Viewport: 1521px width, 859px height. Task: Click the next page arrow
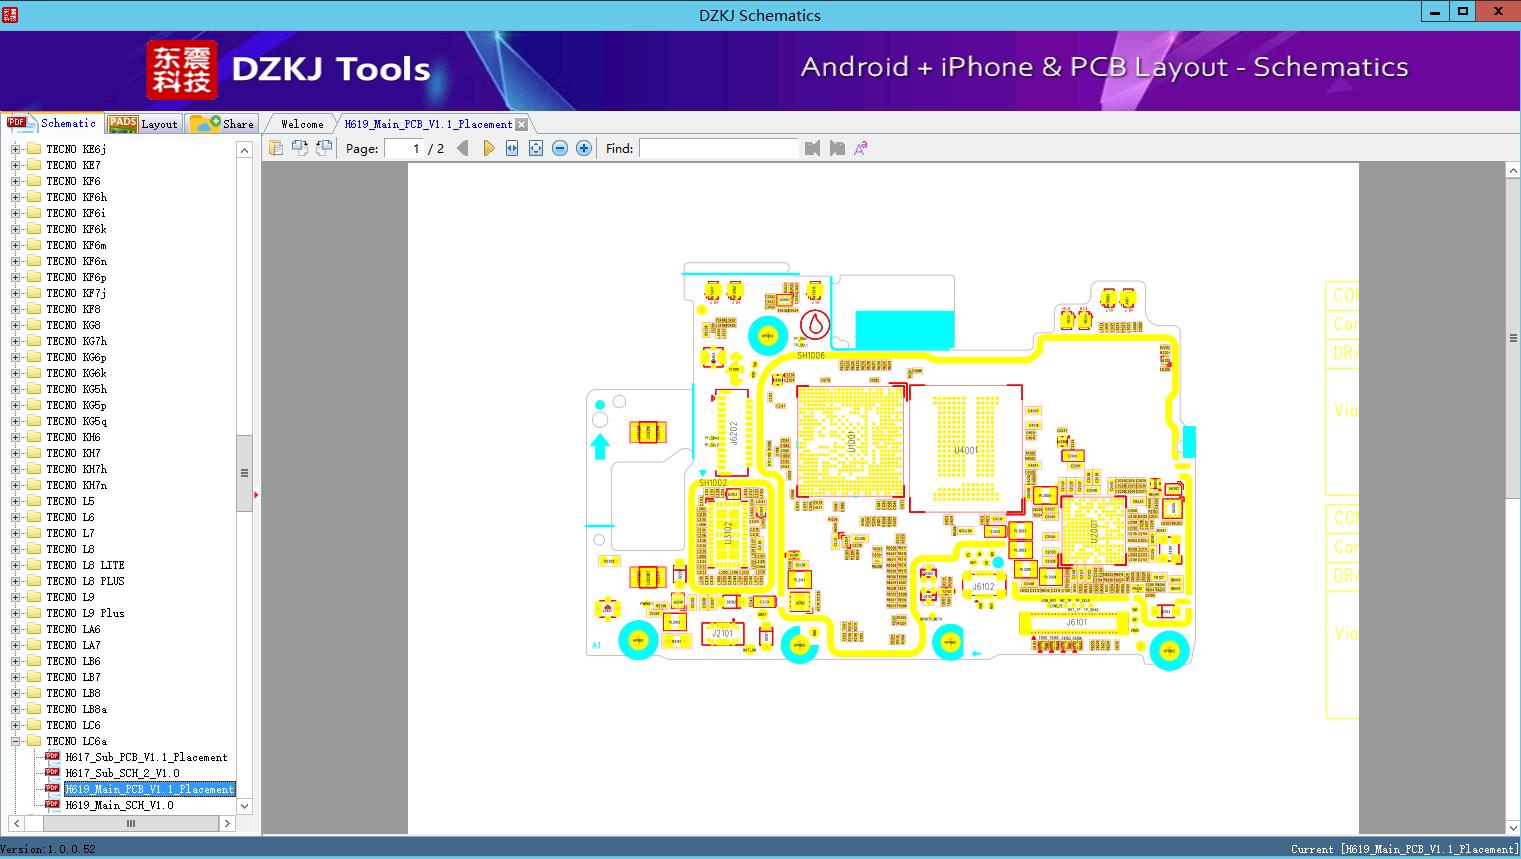[x=488, y=148]
